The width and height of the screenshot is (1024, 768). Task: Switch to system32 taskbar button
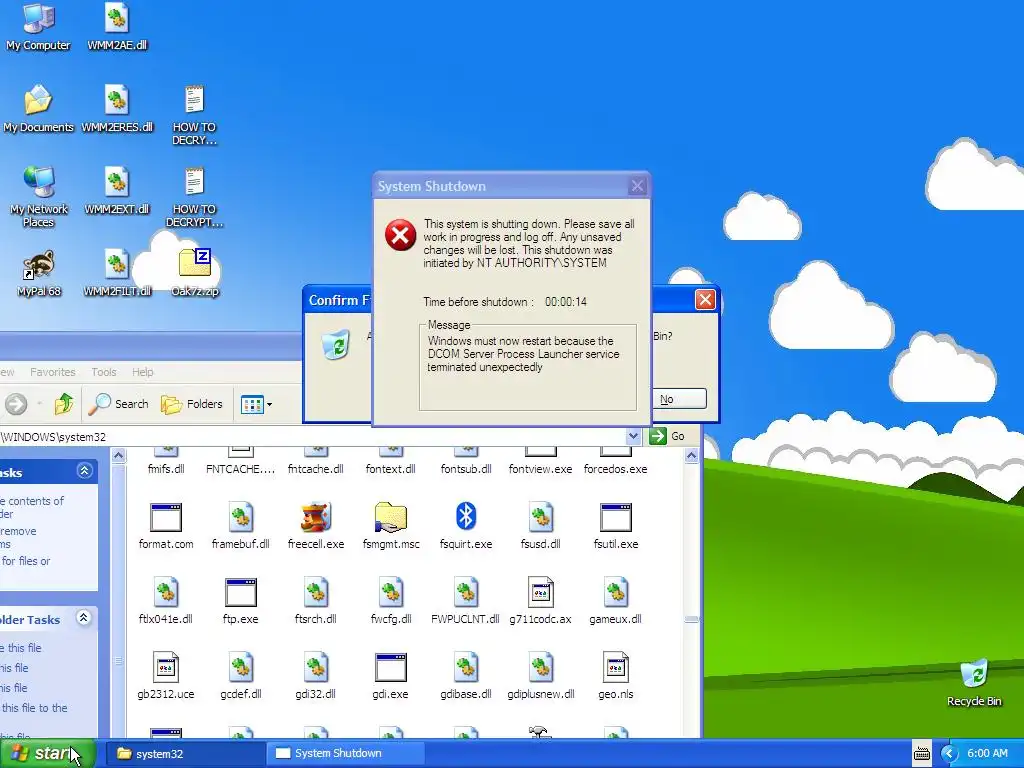point(185,754)
